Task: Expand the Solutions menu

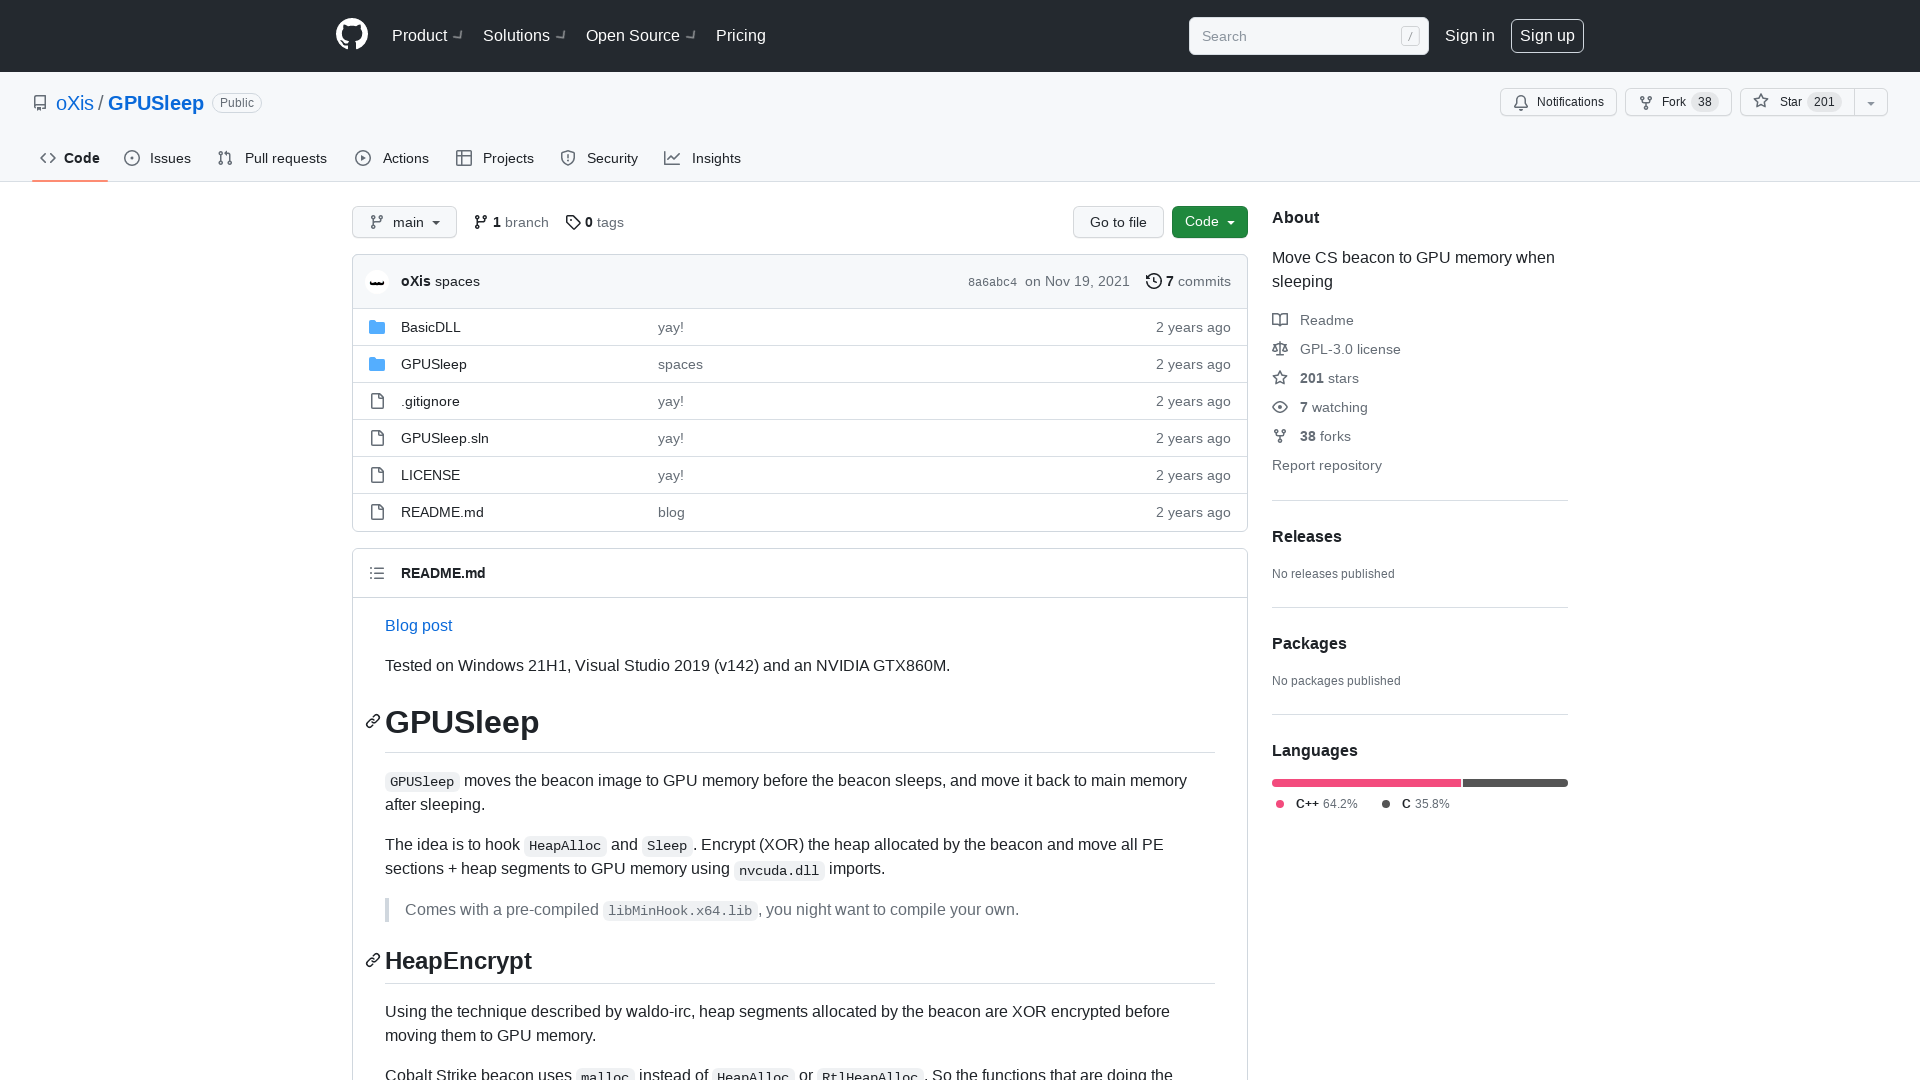Action: (524, 35)
